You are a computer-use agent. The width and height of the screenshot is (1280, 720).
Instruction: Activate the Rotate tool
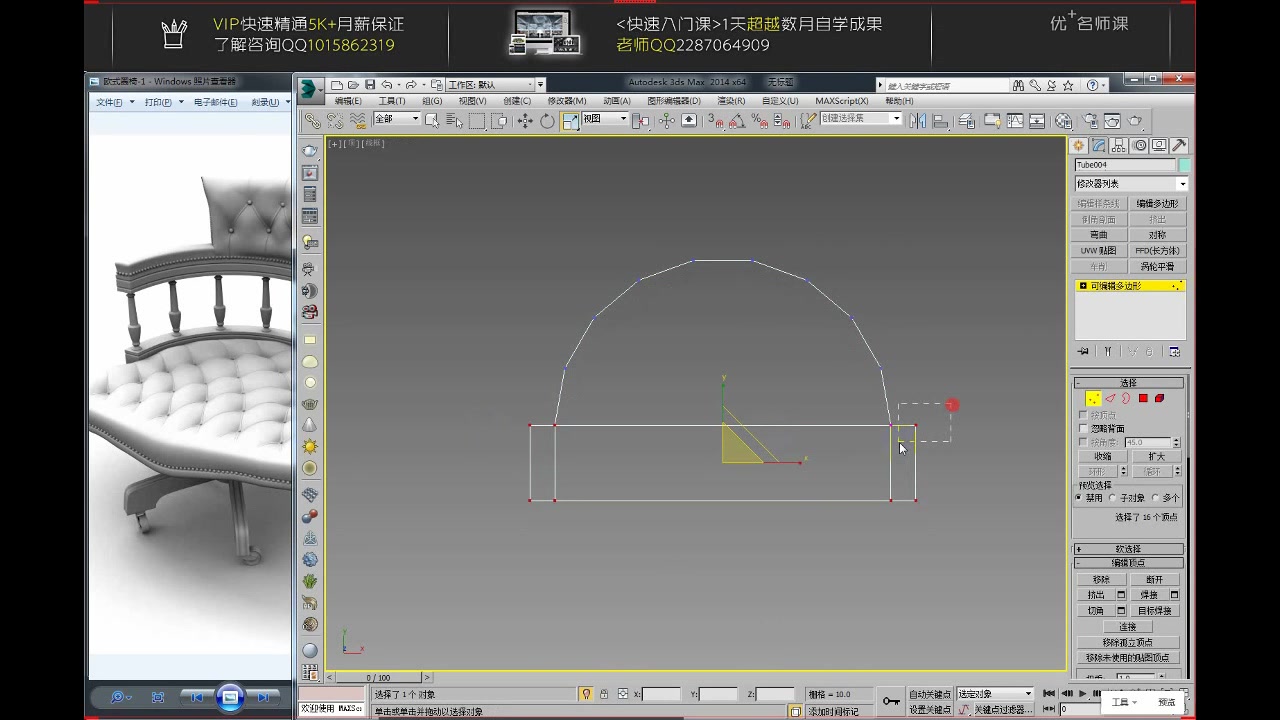click(x=547, y=120)
